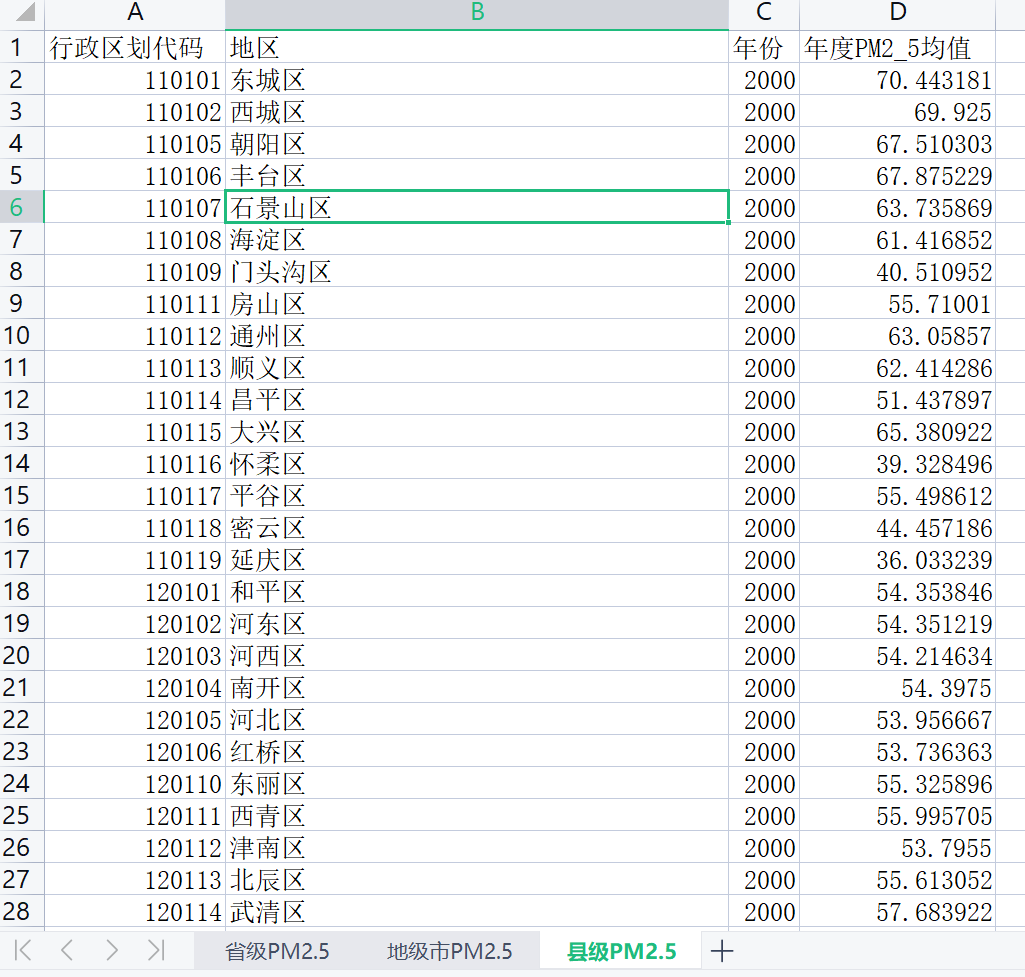1025x977 pixels.
Task: Select the cell containing 南开区
Action: click(x=477, y=687)
